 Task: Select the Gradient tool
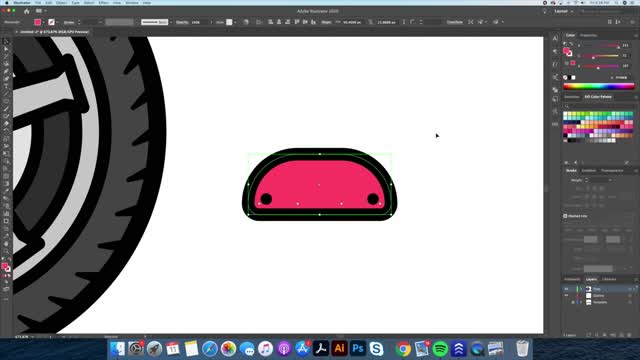[6, 184]
